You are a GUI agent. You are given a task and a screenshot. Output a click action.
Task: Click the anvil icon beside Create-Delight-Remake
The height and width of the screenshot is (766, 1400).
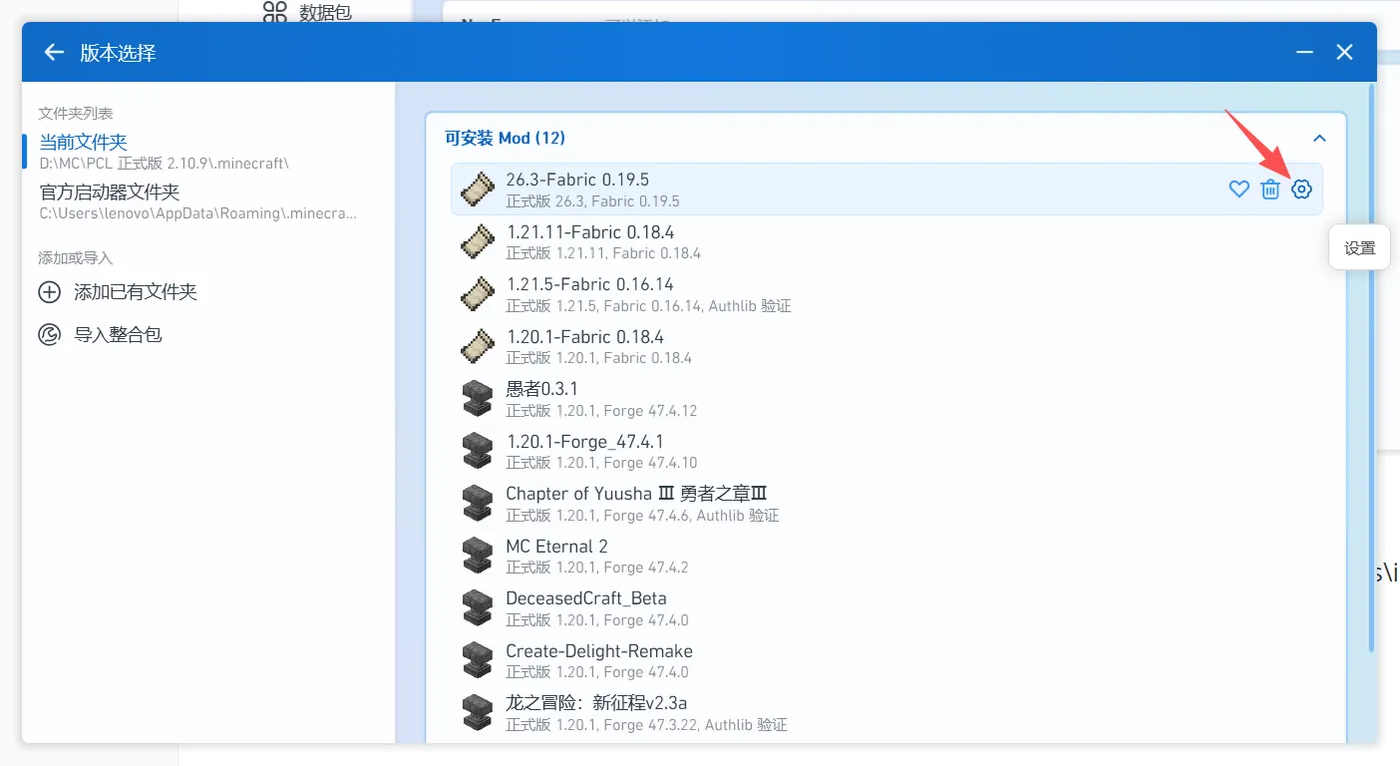click(x=477, y=660)
